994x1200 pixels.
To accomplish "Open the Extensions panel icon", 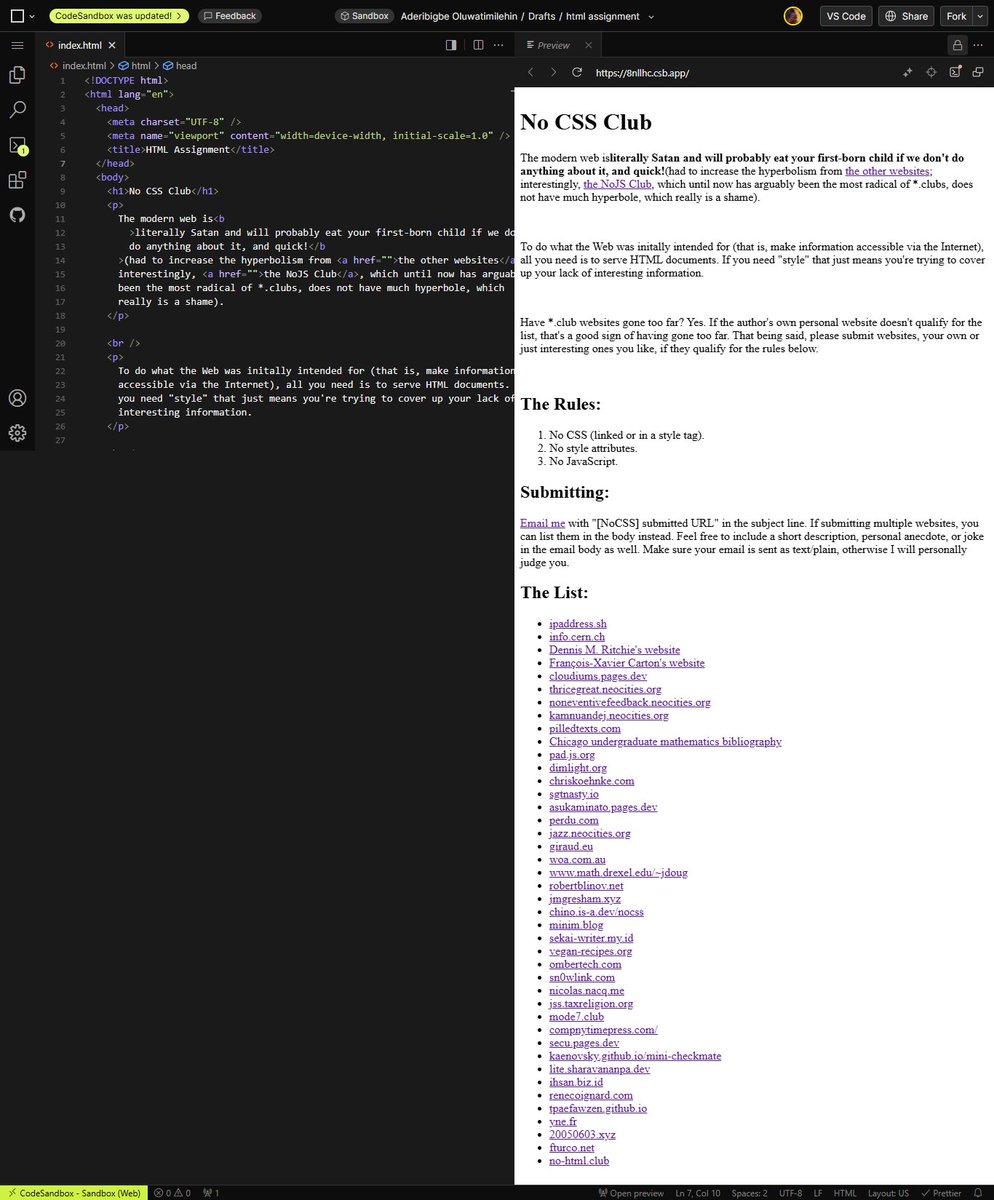I will (x=17, y=180).
